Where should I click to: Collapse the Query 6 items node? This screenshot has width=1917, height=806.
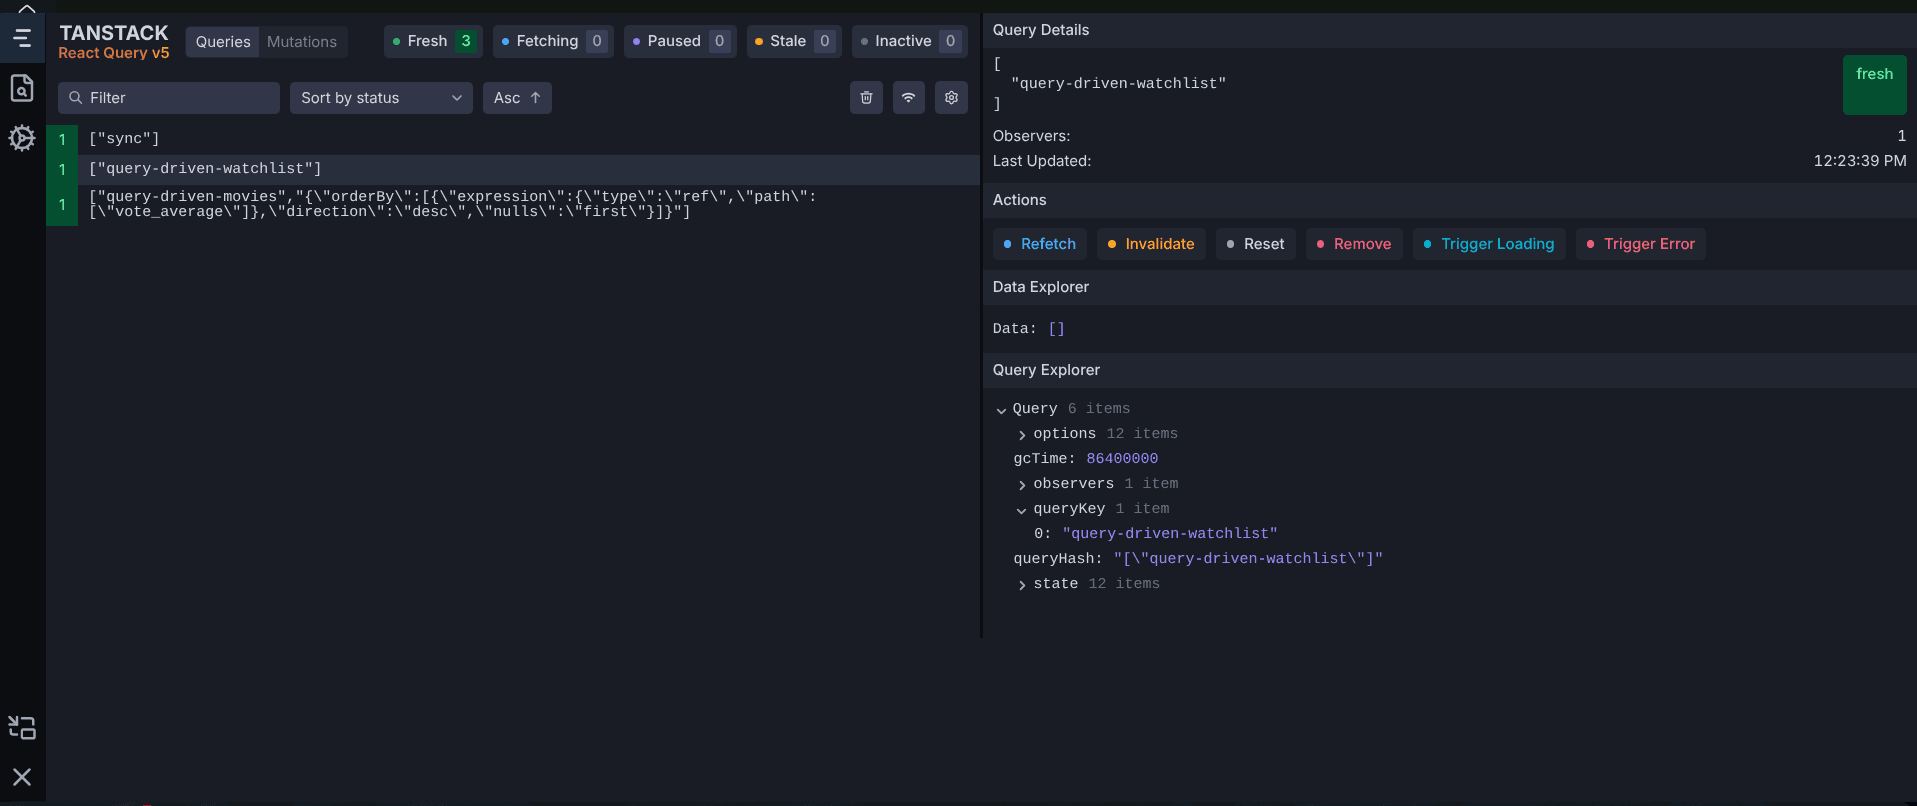click(1063, 409)
